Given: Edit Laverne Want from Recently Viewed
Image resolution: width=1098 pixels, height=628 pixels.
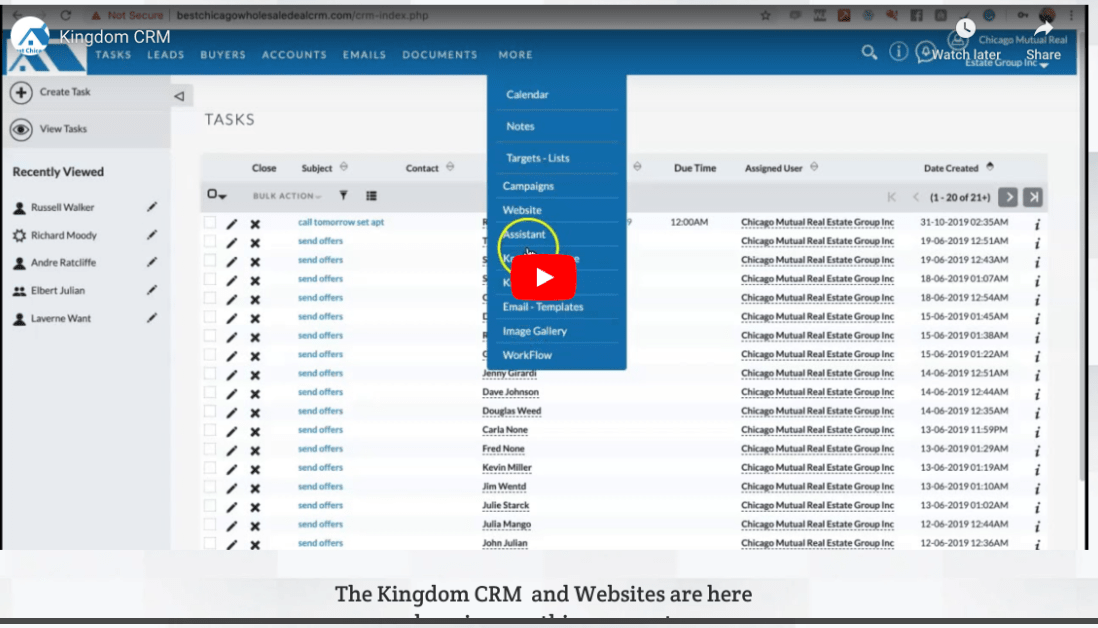Looking at the screenshot, I should [152, 318].
